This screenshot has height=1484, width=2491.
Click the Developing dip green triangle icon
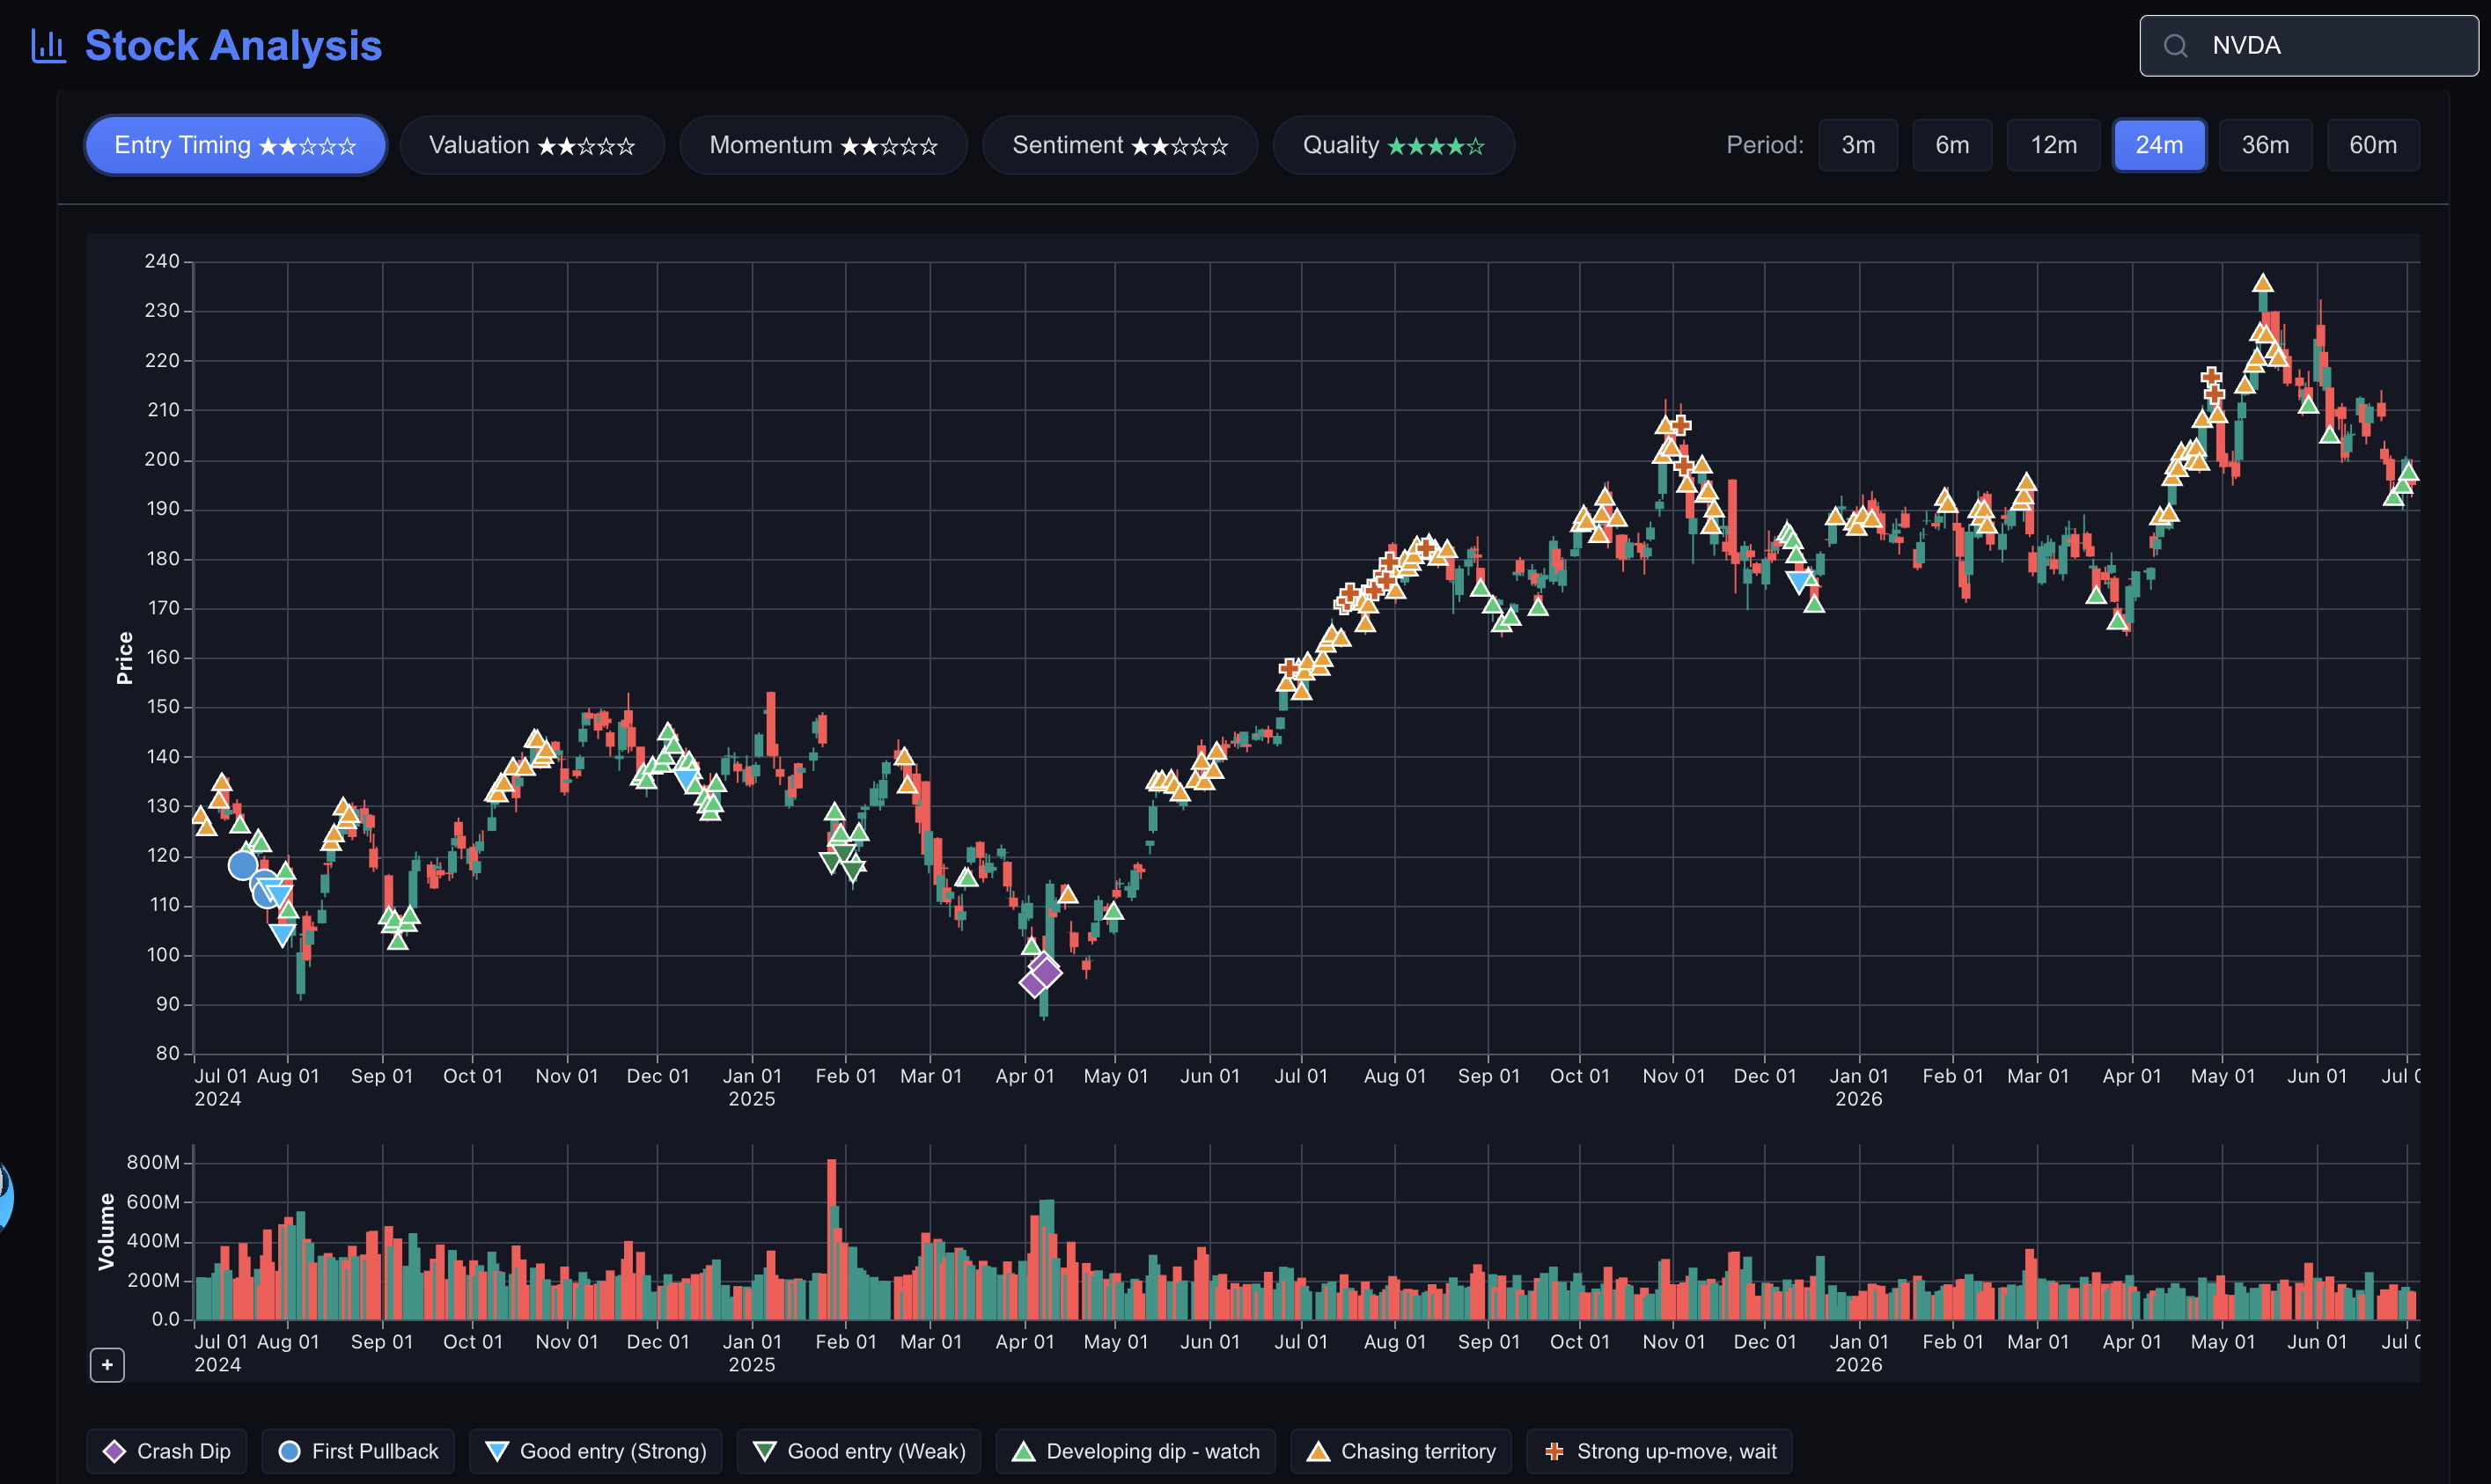pyautogui.click(x=1023, y=1451)
